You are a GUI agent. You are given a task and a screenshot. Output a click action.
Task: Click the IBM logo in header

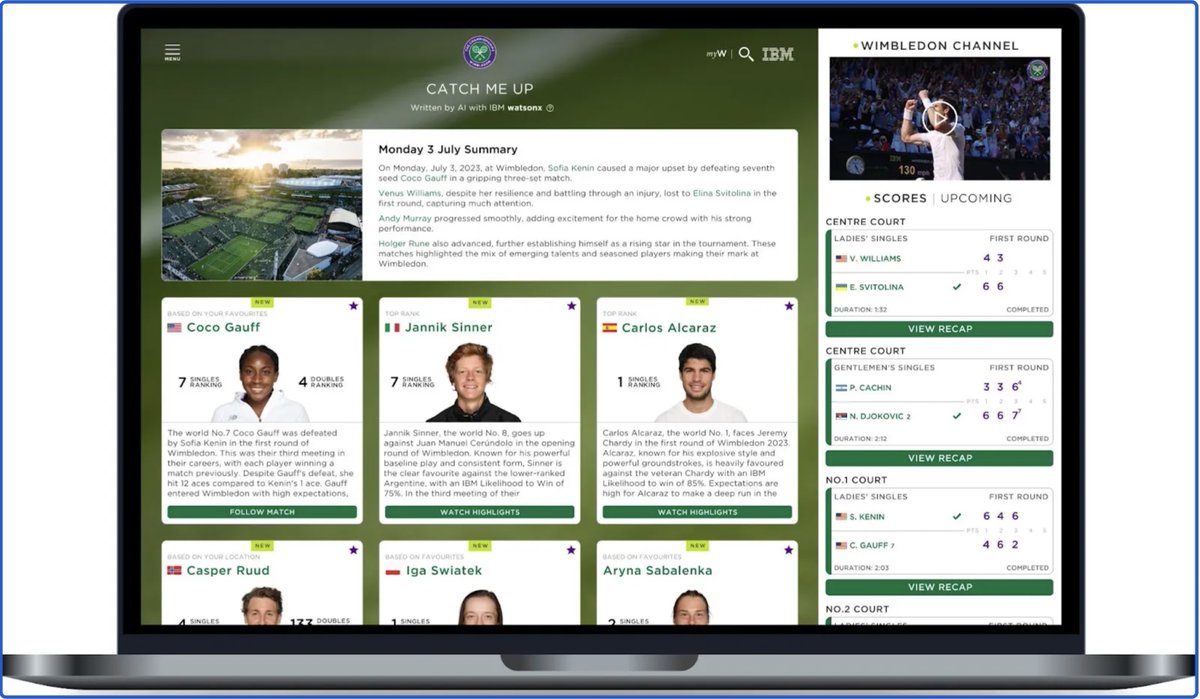778,54
